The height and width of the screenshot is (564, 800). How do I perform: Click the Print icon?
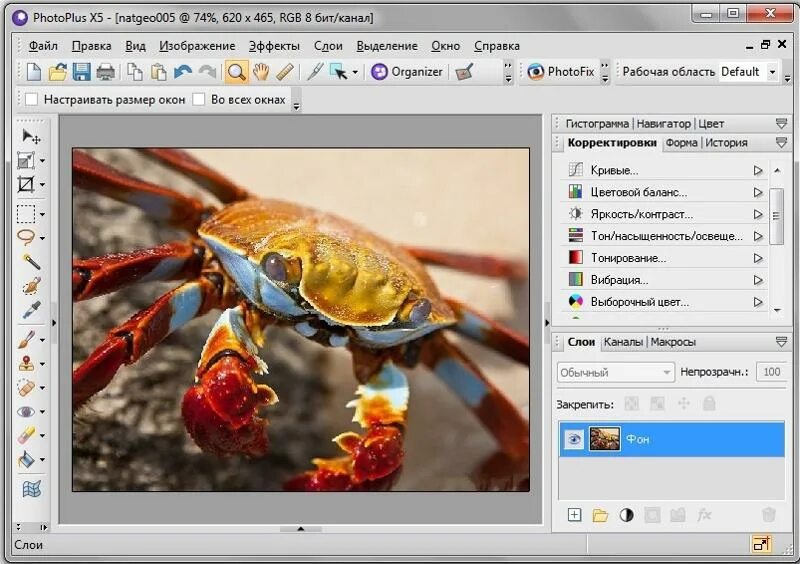point(106,72)
